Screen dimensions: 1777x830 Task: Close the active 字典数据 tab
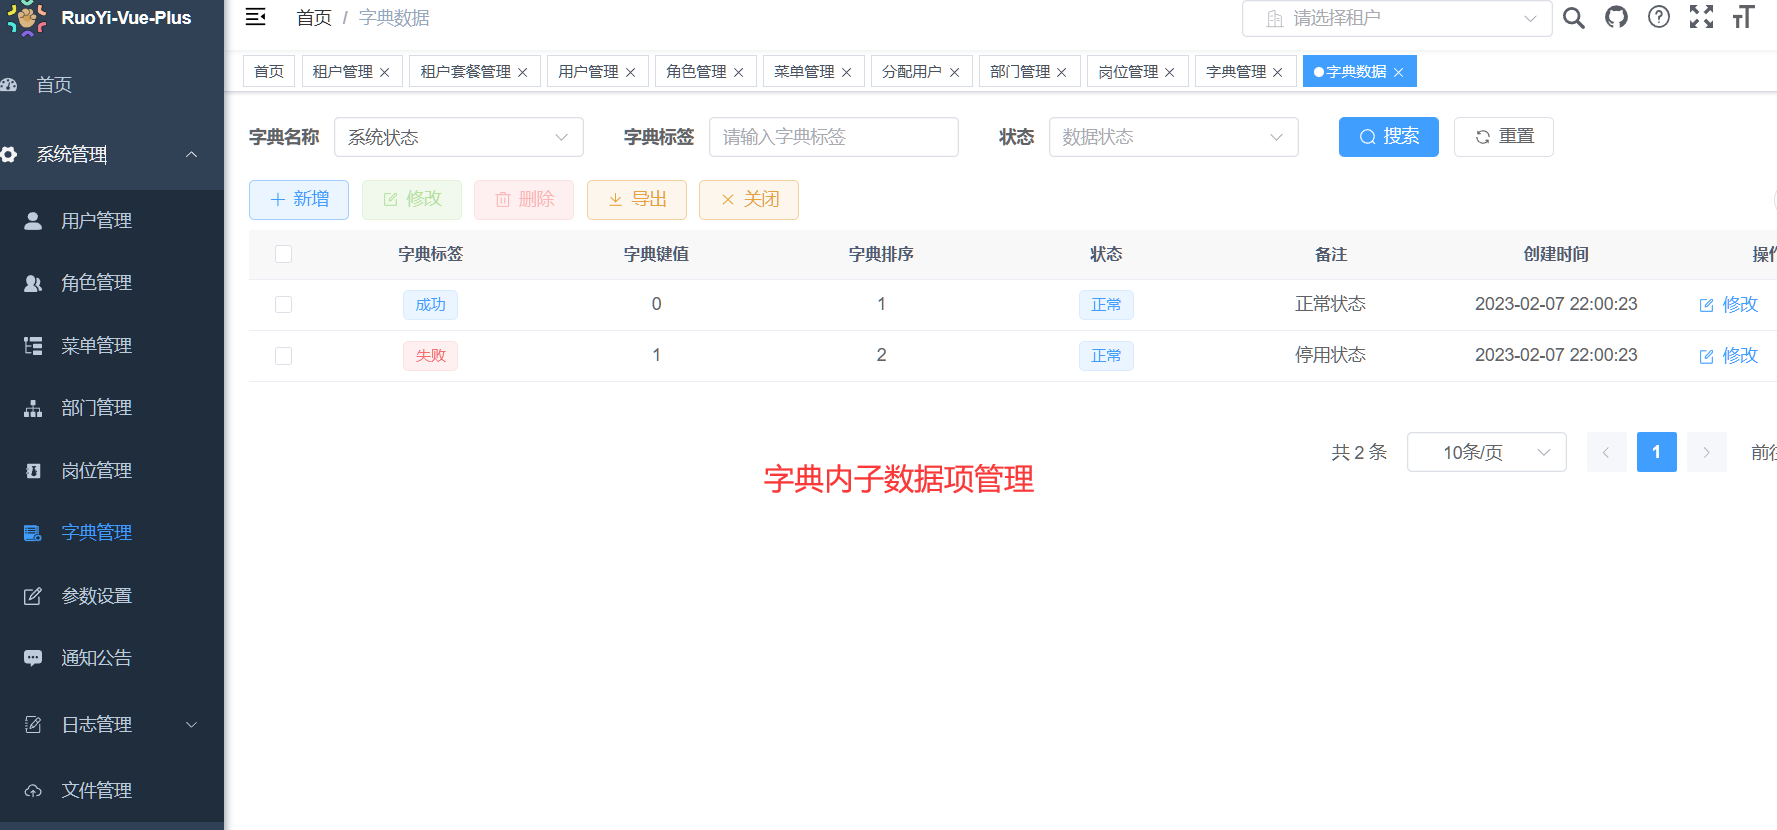pyautogui.click(x=1398, y=72)
